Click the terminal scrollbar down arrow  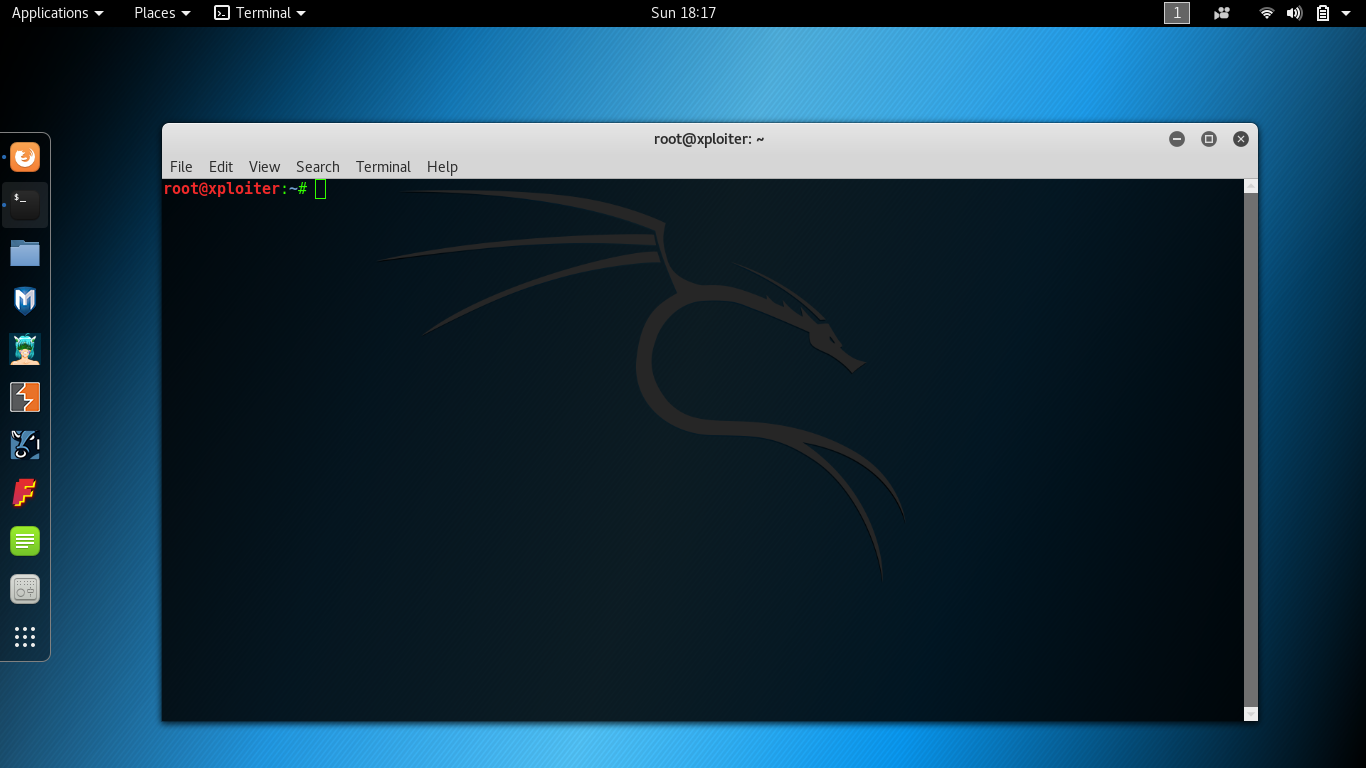point(1251,714)
